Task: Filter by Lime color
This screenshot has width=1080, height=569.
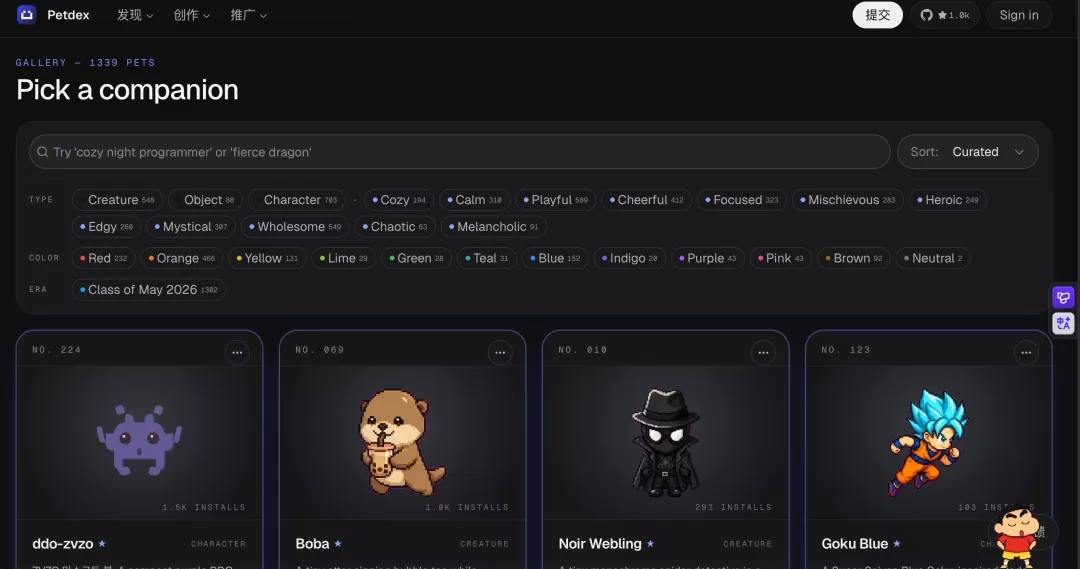Action: click(343, 258)
